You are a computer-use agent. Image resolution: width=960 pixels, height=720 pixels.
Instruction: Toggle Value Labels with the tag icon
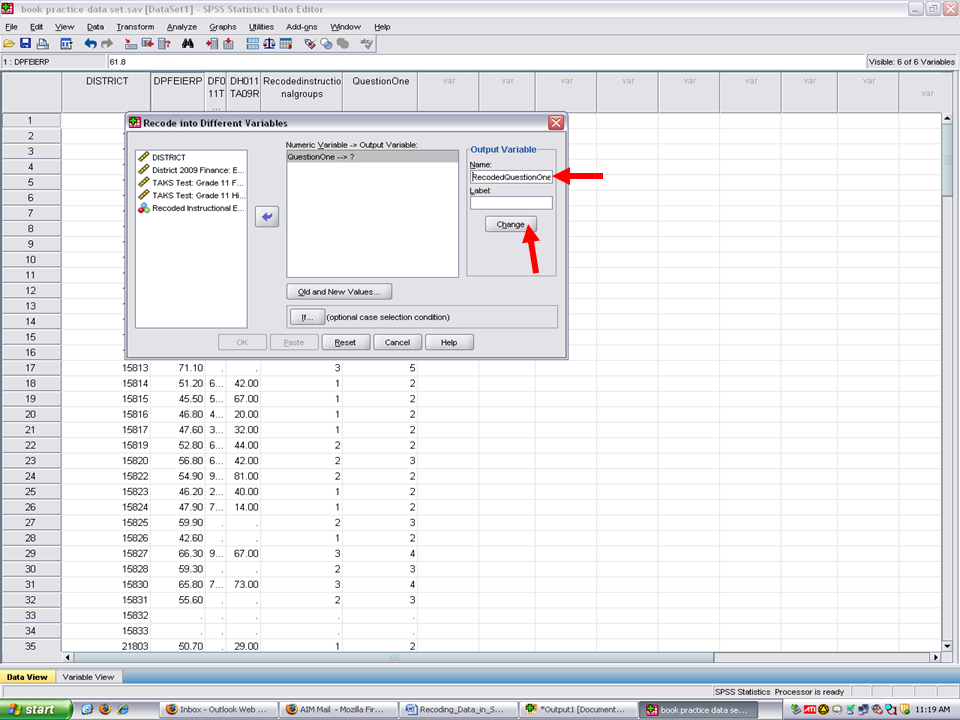pyautogui.click(x=310, y=44)
